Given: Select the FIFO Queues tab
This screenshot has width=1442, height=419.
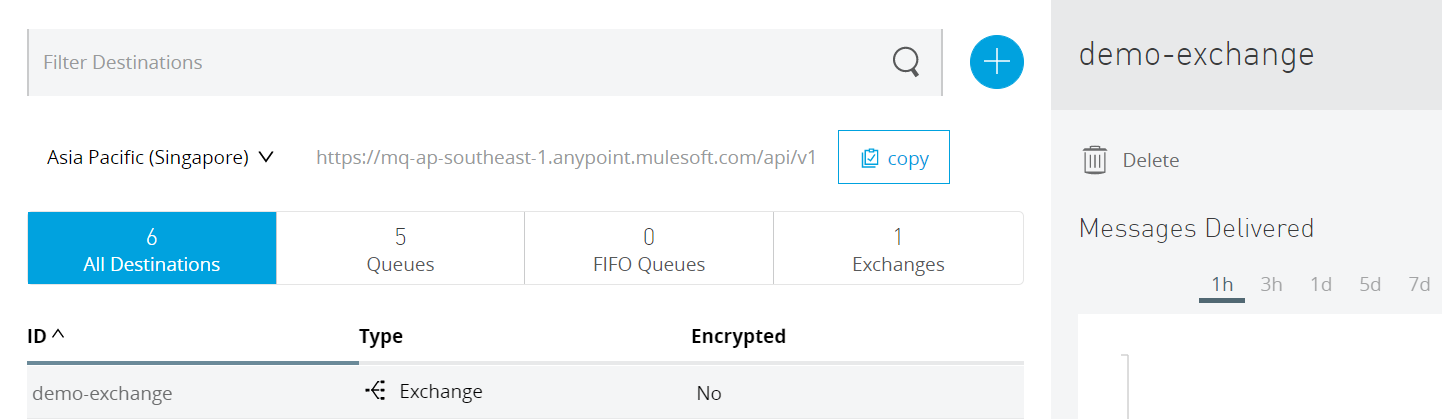Looking at the screenshot, I should click(648, 249).
